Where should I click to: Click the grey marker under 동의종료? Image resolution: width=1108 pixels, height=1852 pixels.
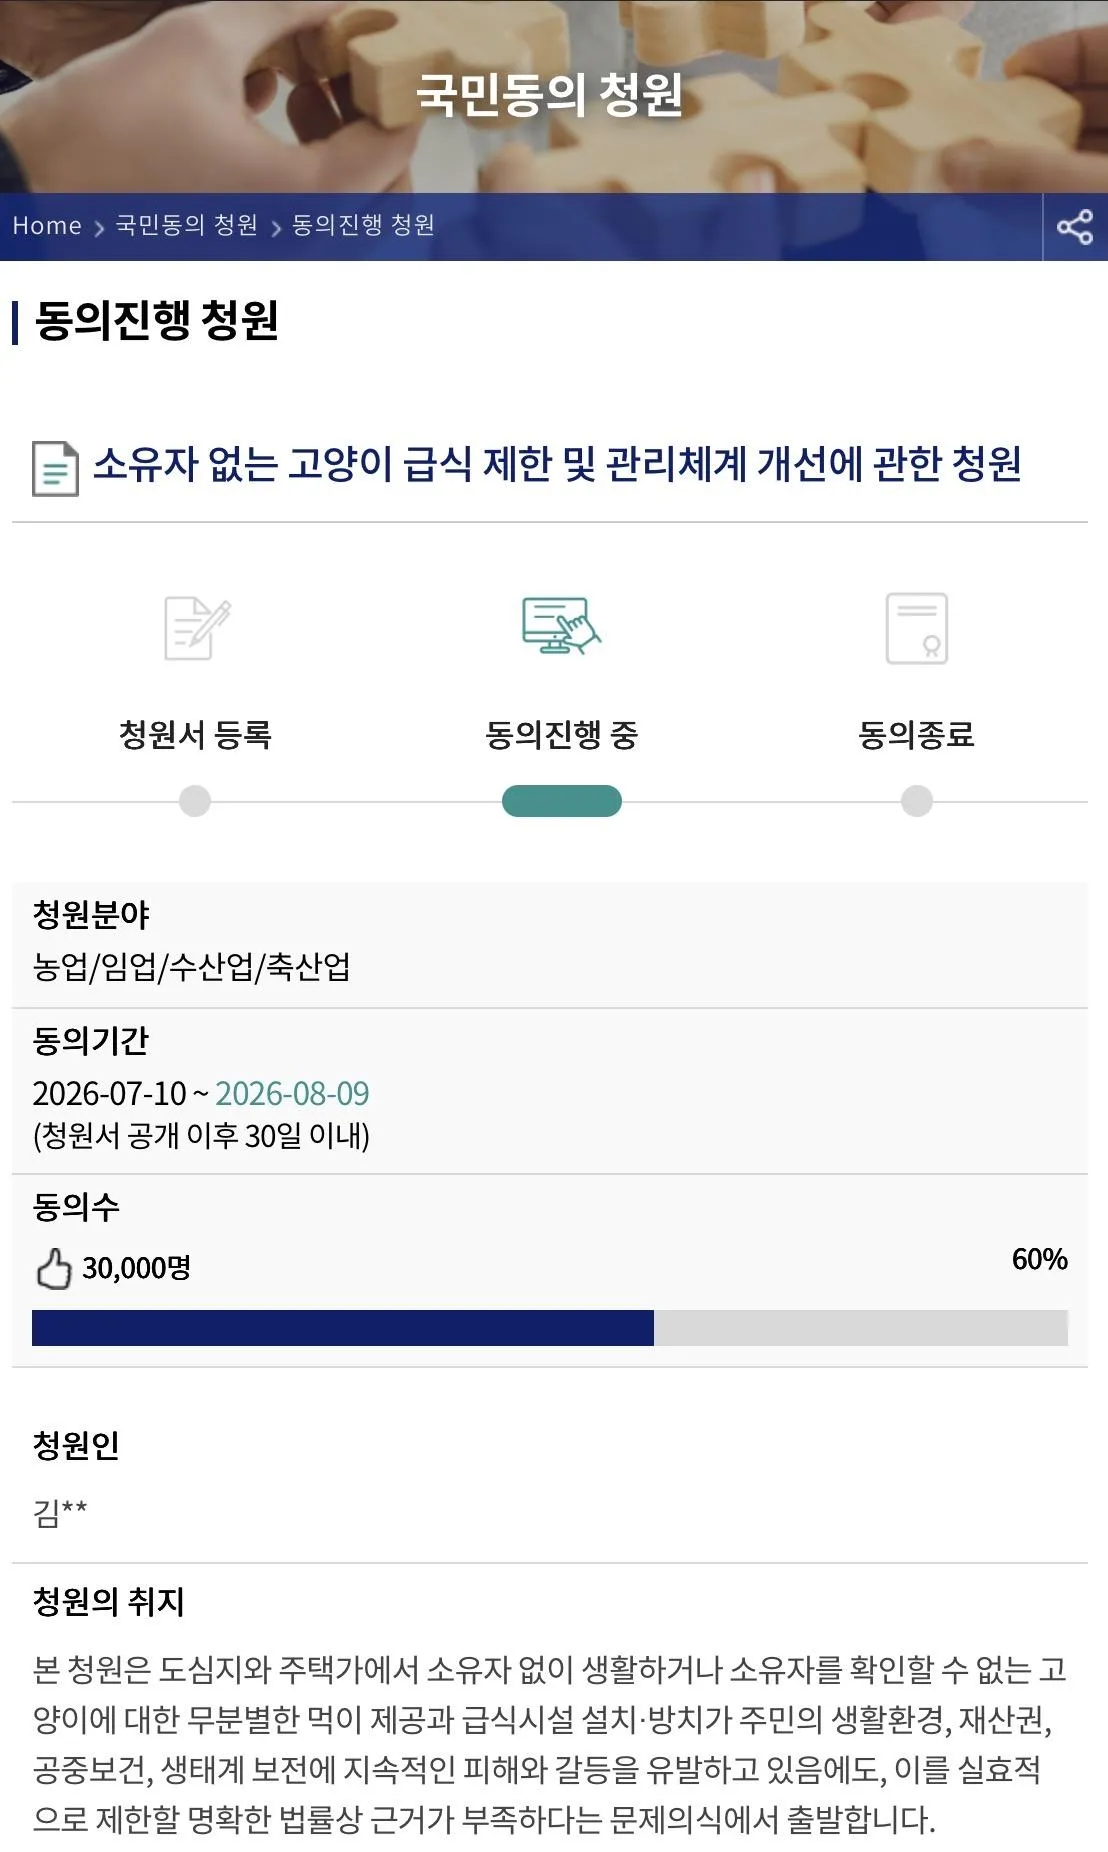[x=917, y=801]
